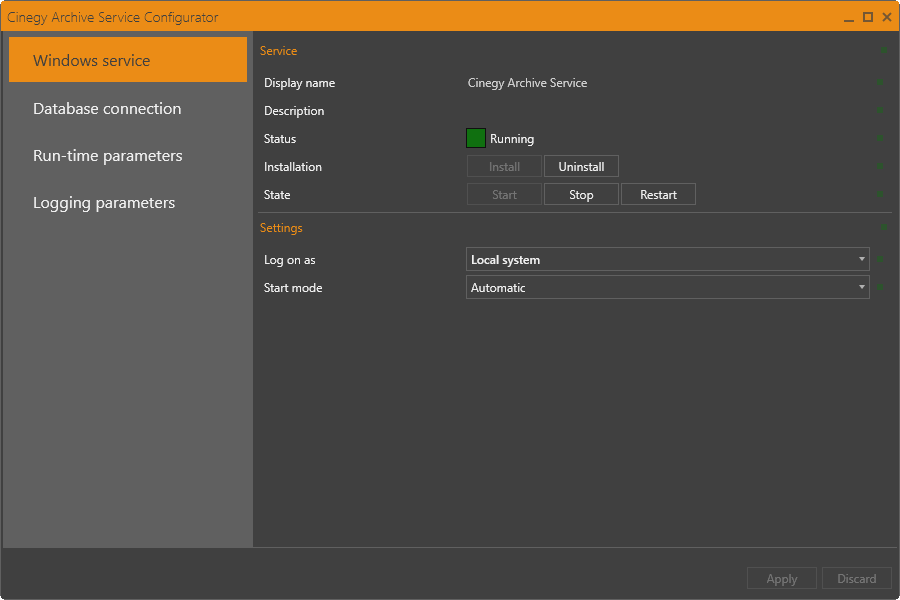Click green indicator next to Start mode
This screenshot has height=600, width=900.
[x=880, y=288]
